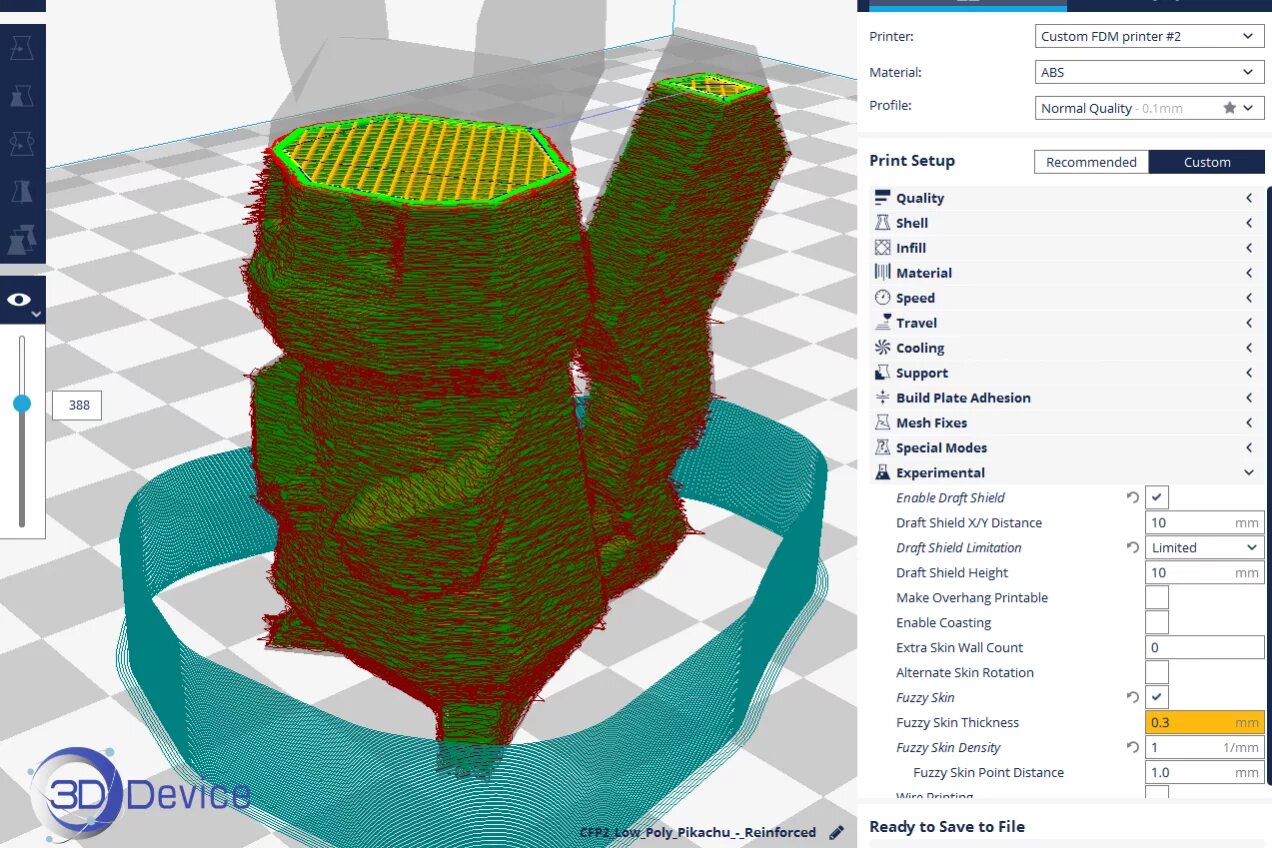Image resolution: width=1272 pixels, height=848 pixels.
Task: Reset Draft Shield Limitation to default
Action: (x=1132, y=547)
